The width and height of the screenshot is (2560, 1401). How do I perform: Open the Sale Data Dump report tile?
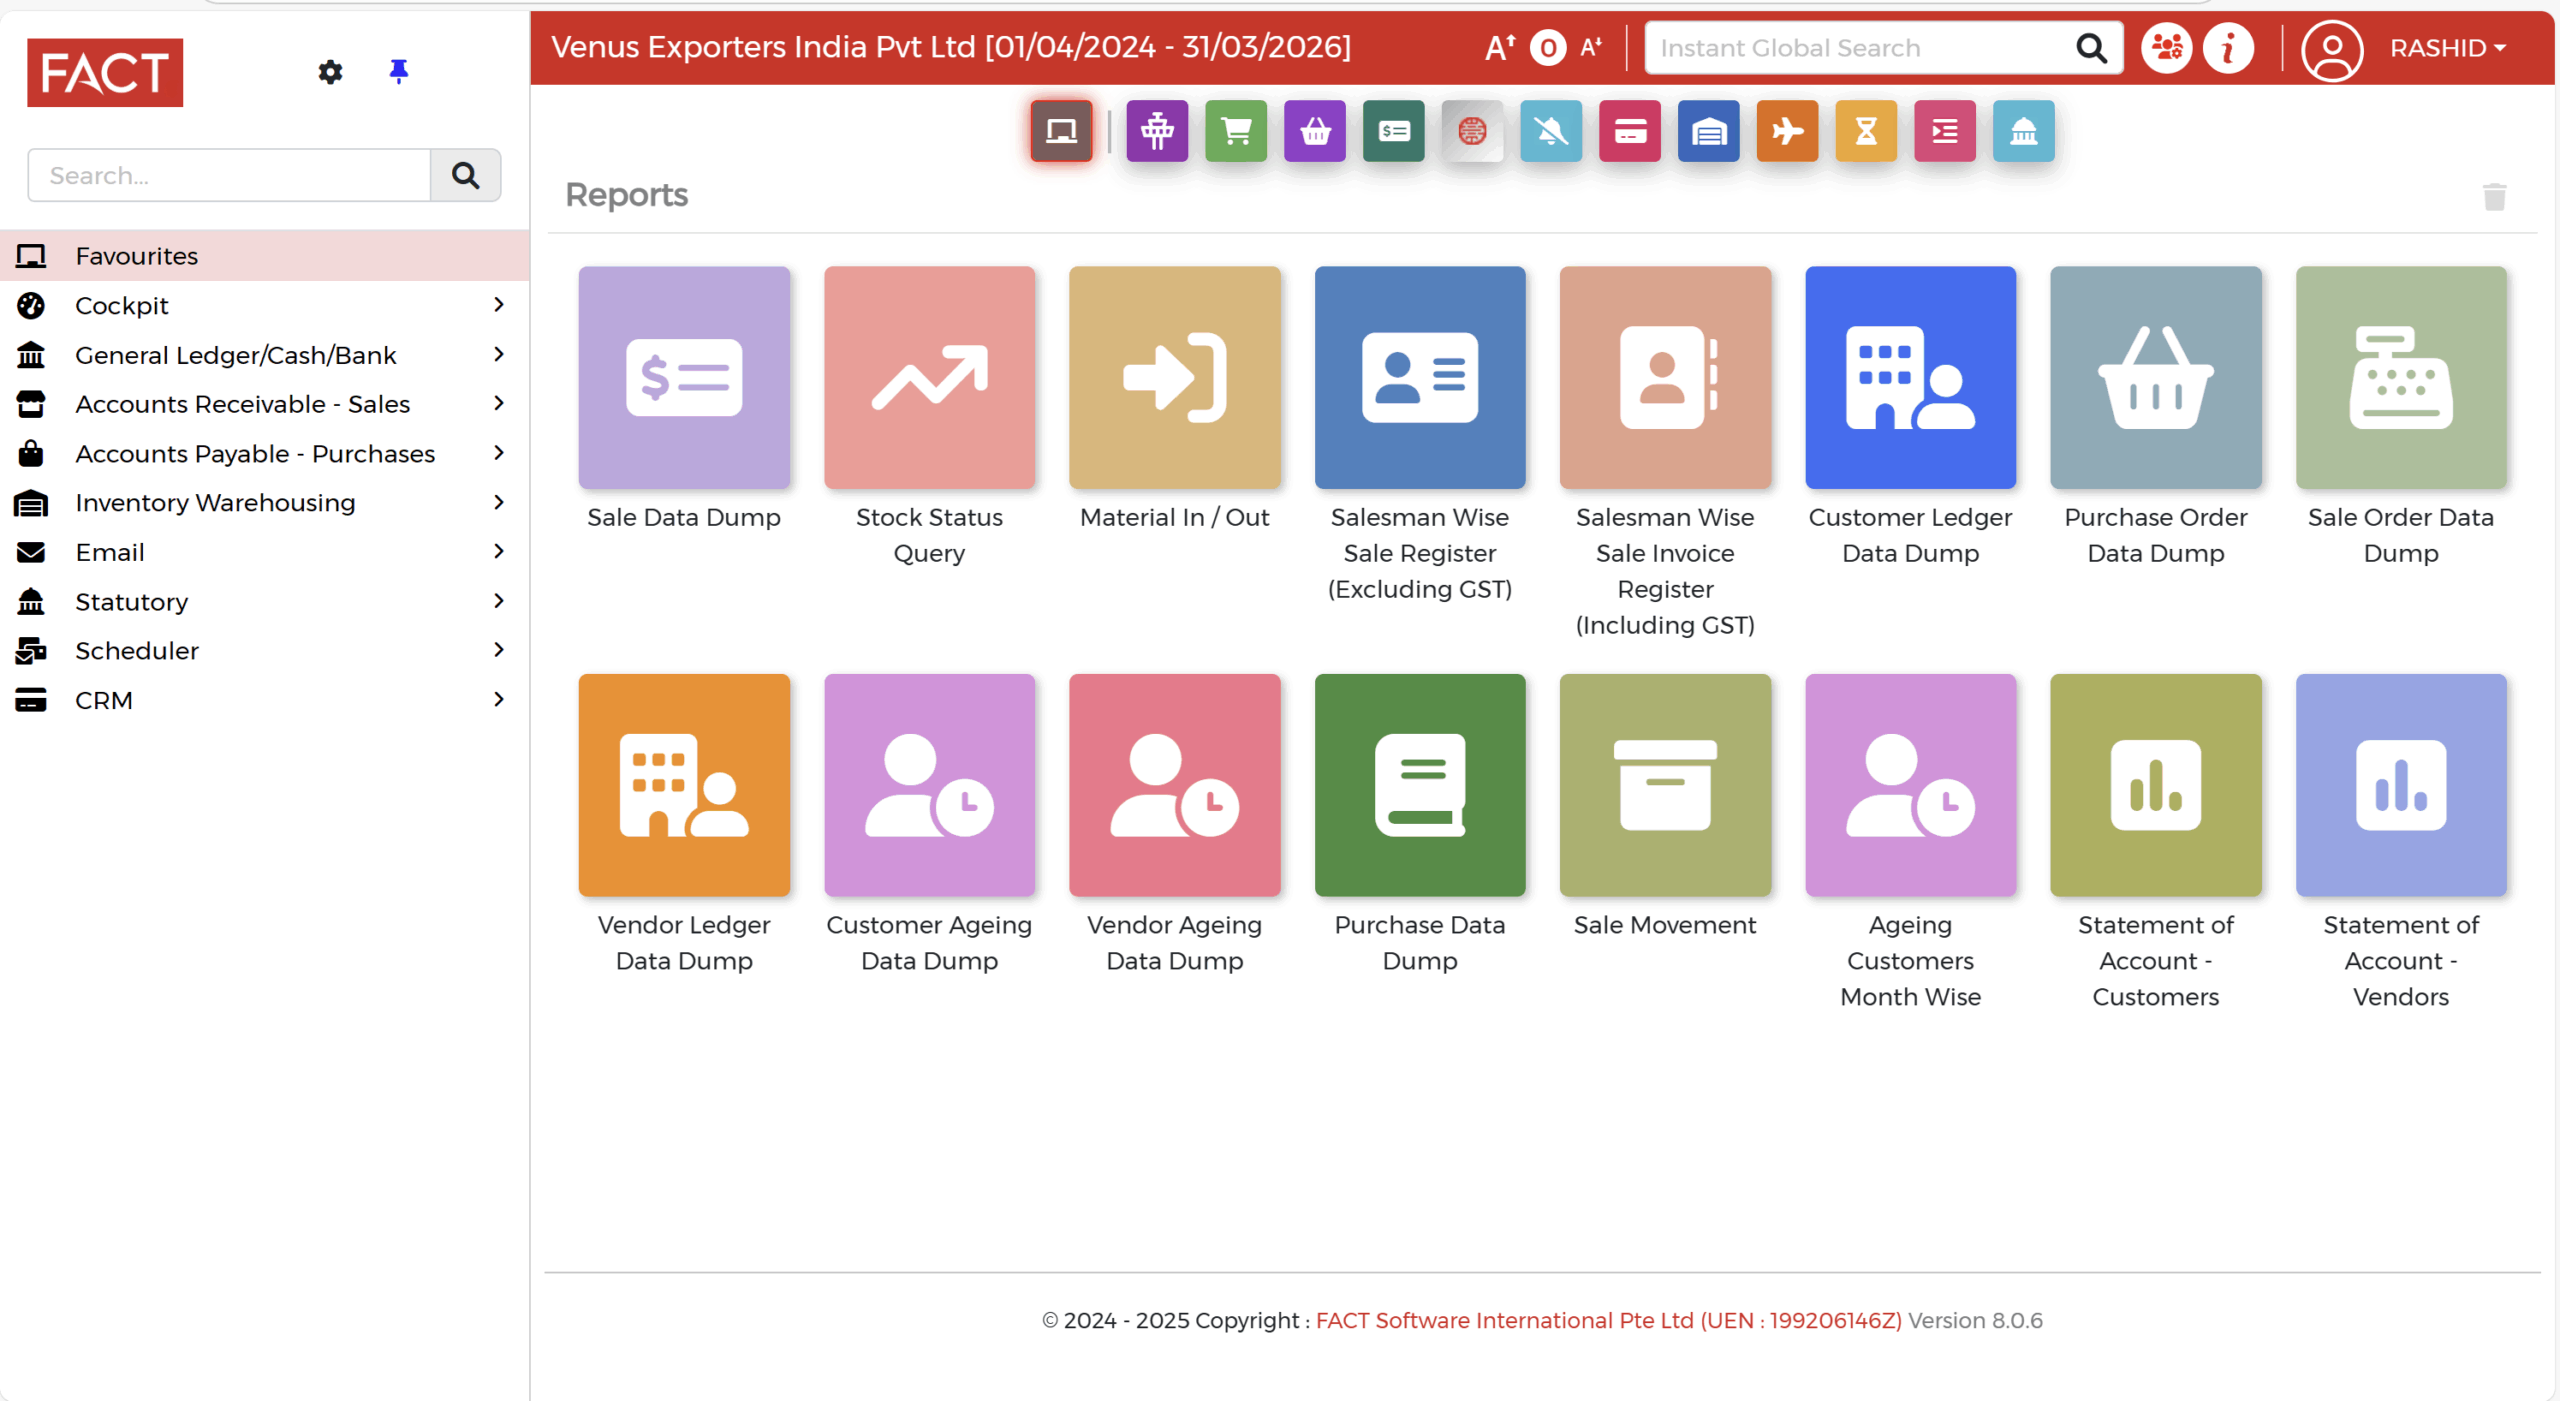point(684,378)
